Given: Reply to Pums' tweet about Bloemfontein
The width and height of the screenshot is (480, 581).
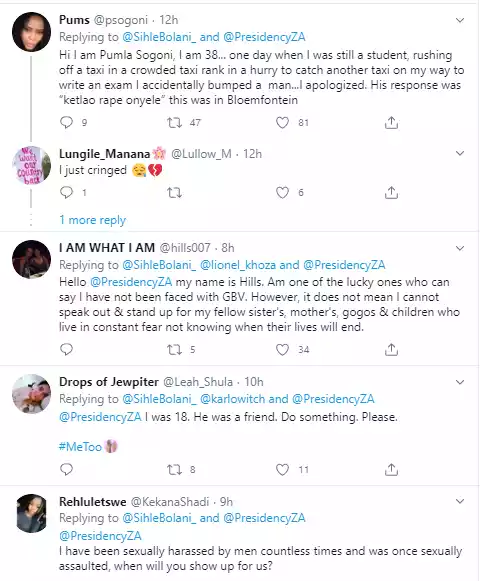Looking at the screenshot, I should [x=67, y=122].
